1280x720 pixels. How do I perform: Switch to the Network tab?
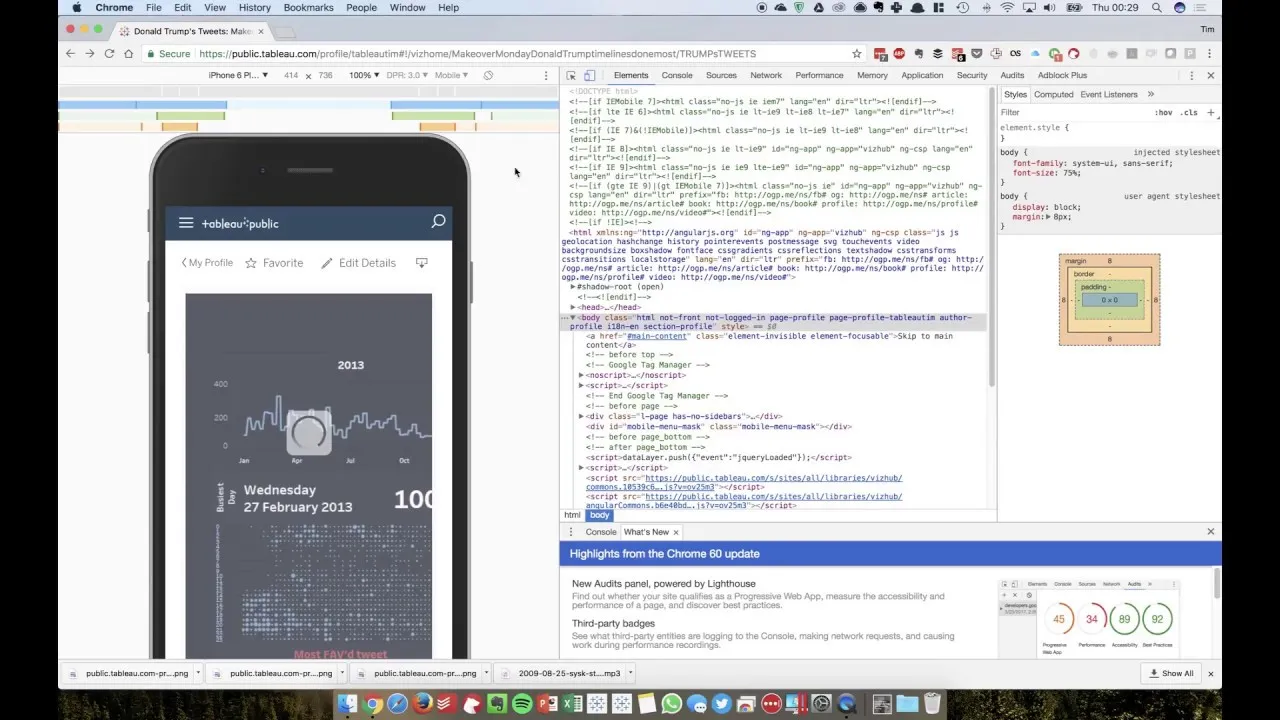(x=766, y=75)
